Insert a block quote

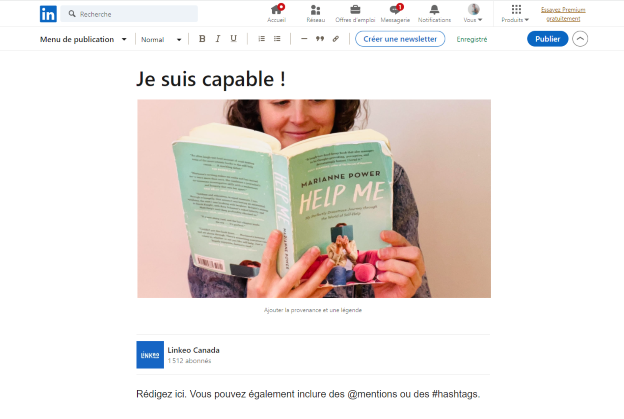tap(320, 39)
